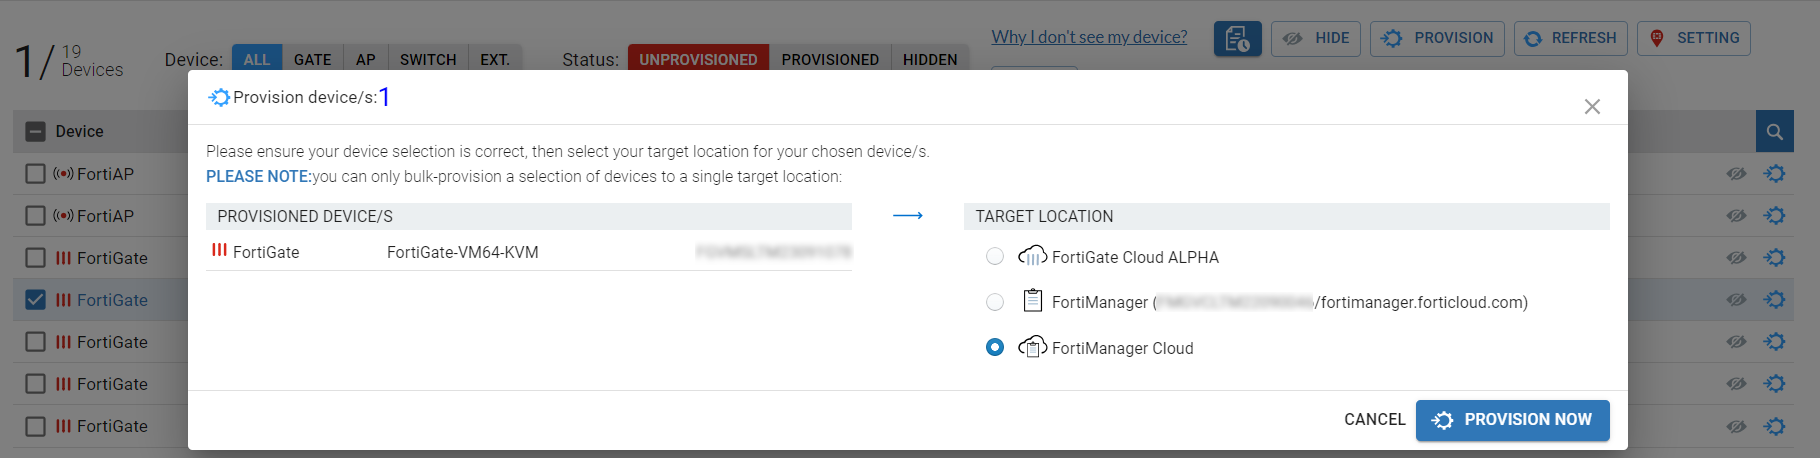Filter devices by SWITCH type
1820x458 pixels.
428,59
